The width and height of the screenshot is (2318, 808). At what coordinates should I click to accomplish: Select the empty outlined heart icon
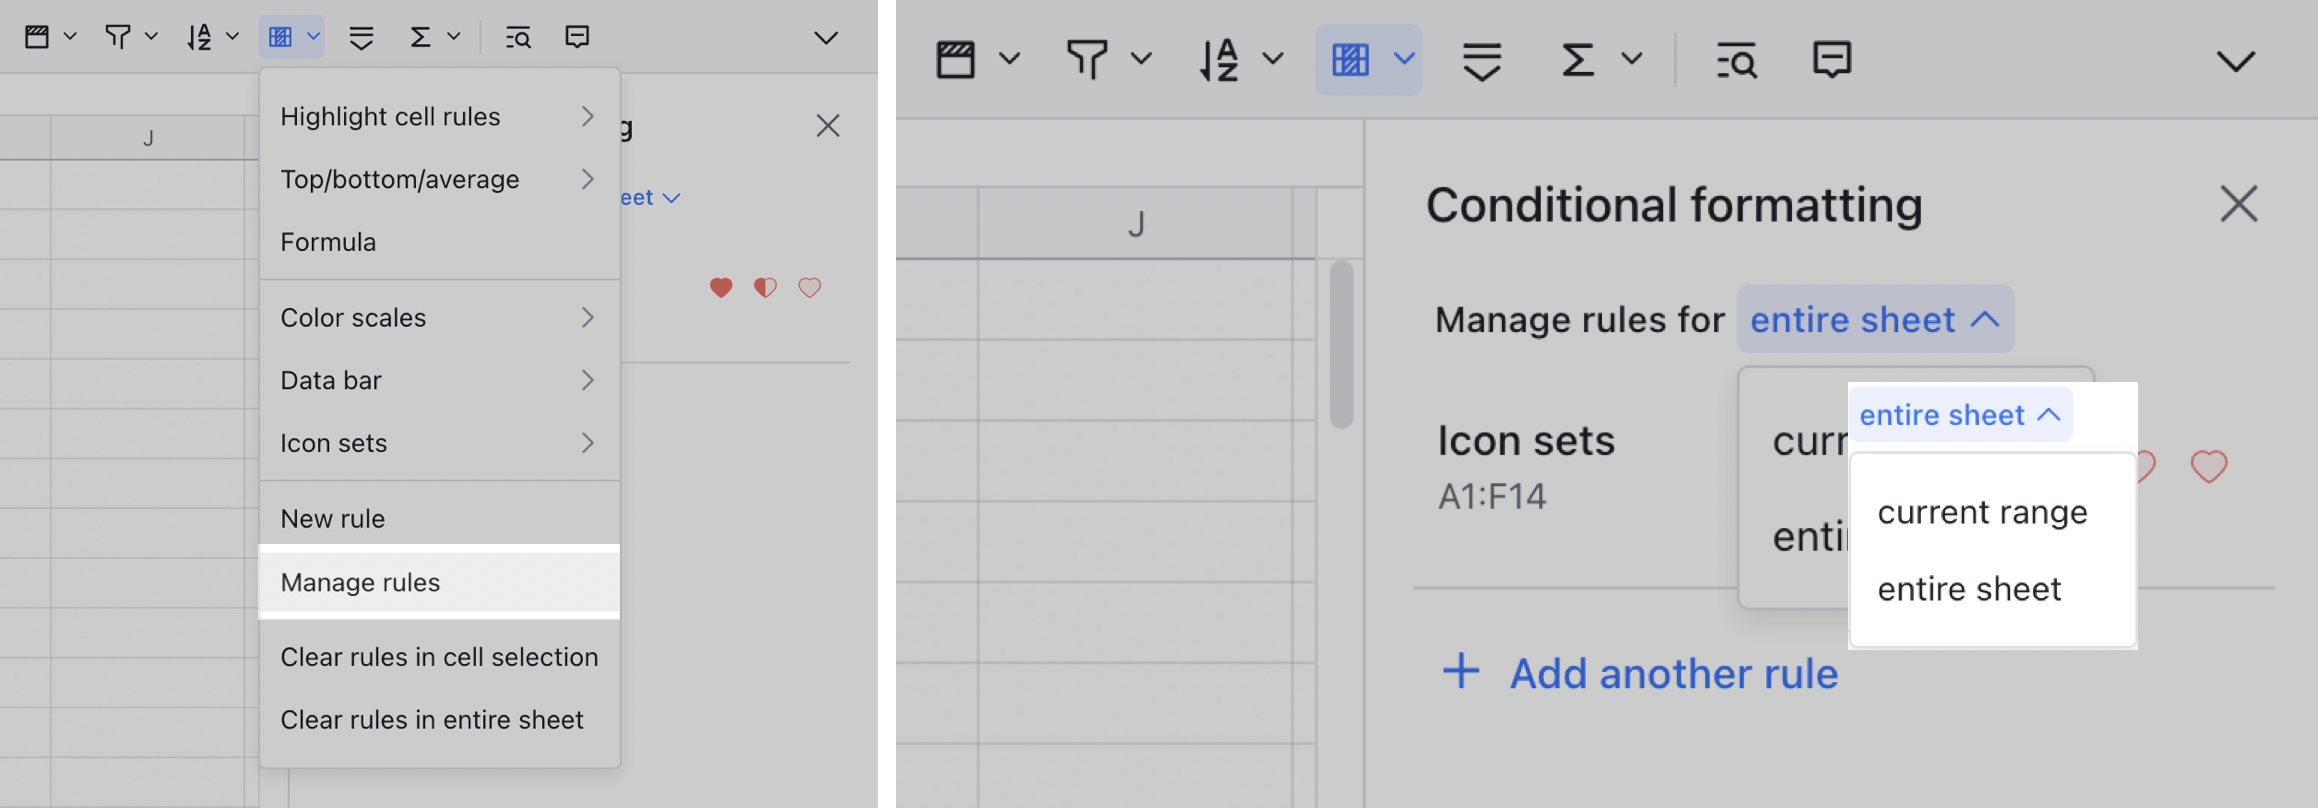(x=809, y=287)
